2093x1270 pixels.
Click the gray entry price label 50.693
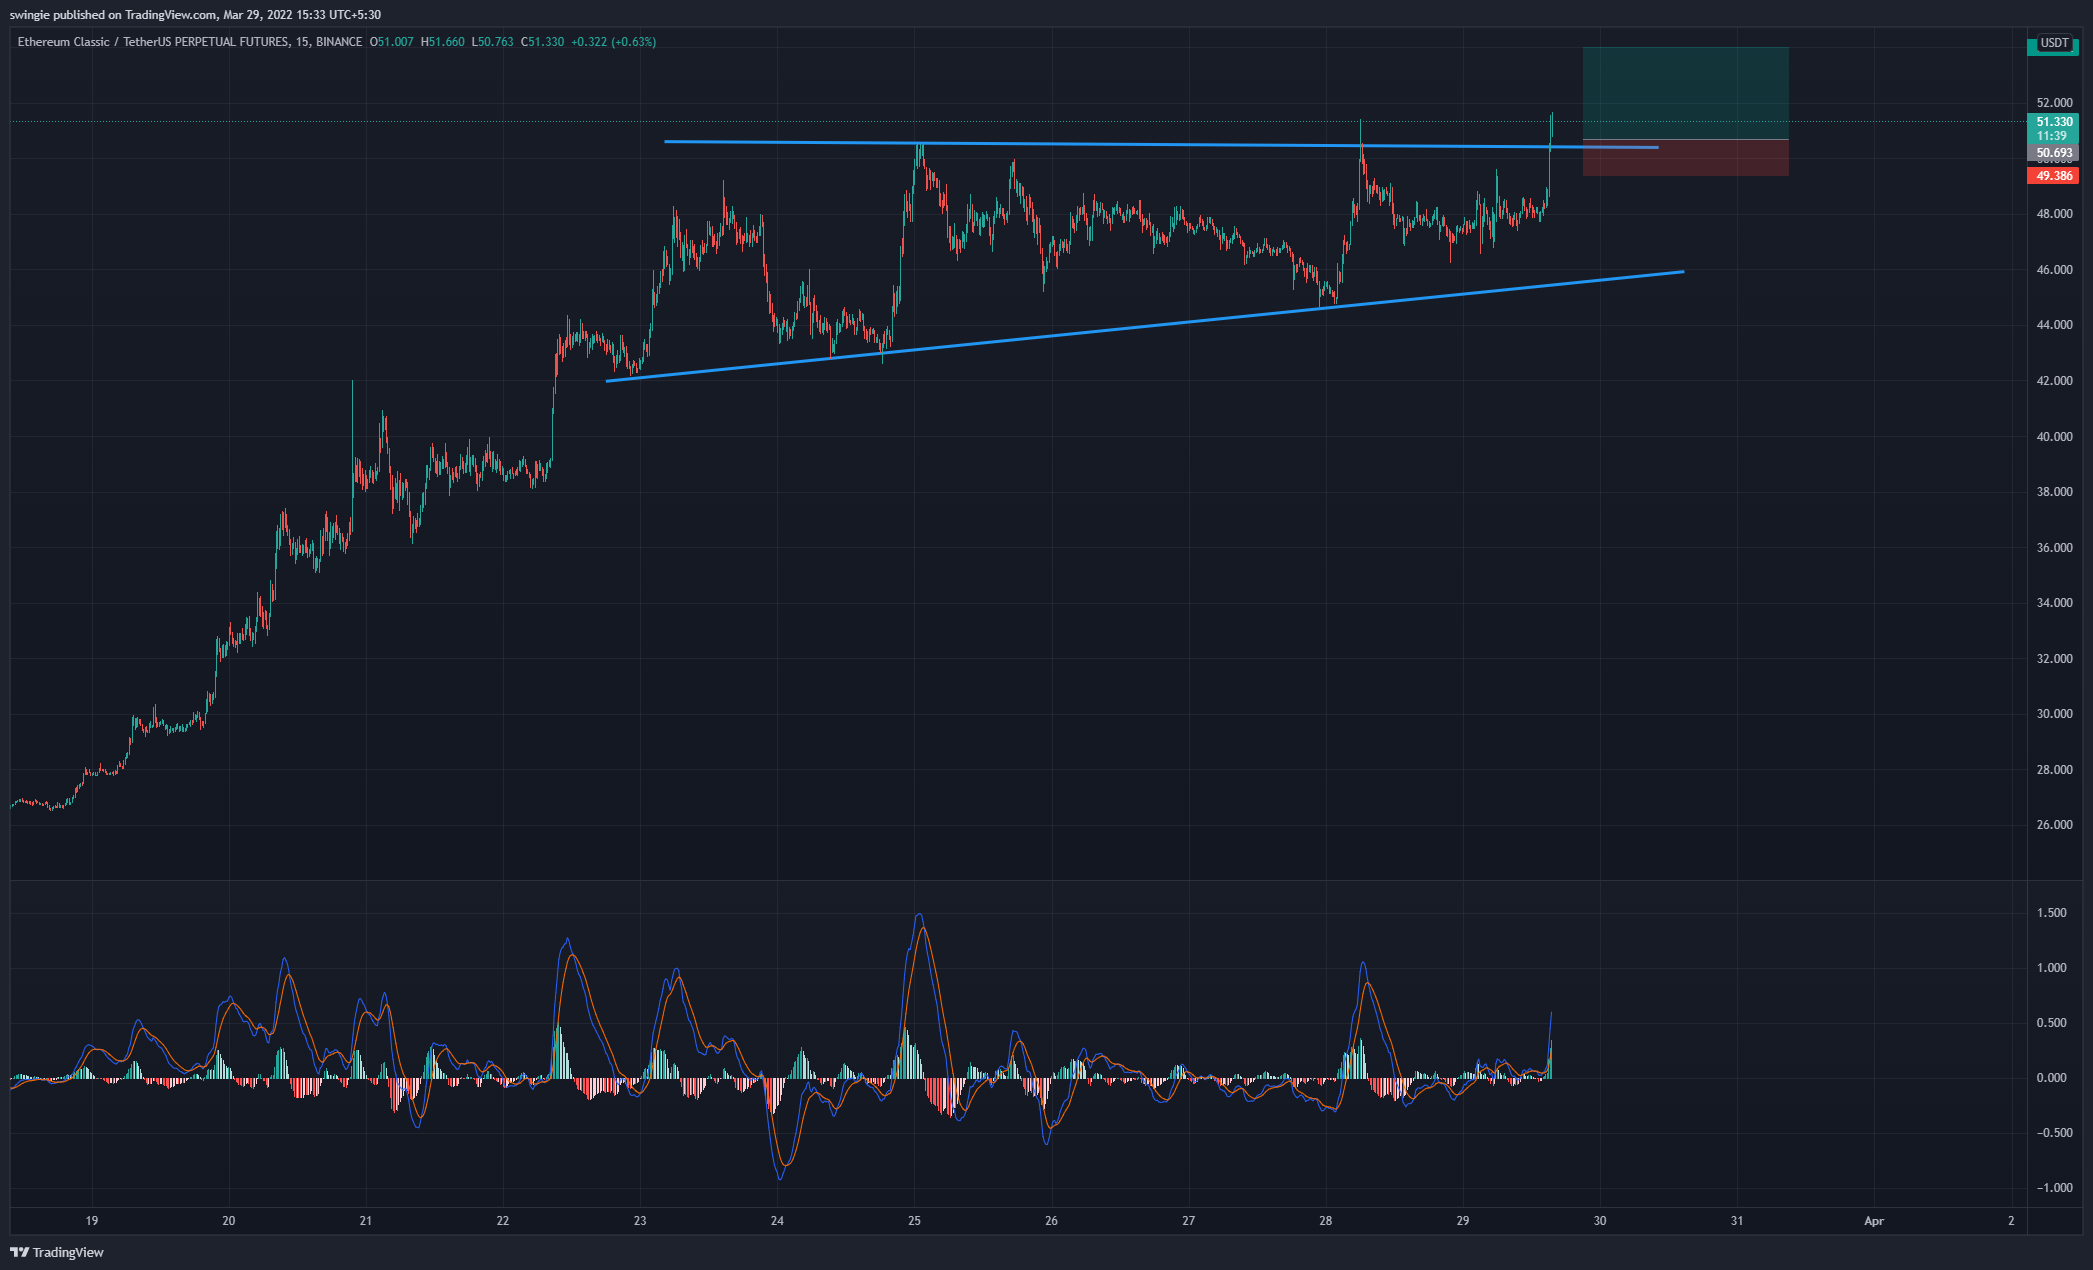(2053, 153)
